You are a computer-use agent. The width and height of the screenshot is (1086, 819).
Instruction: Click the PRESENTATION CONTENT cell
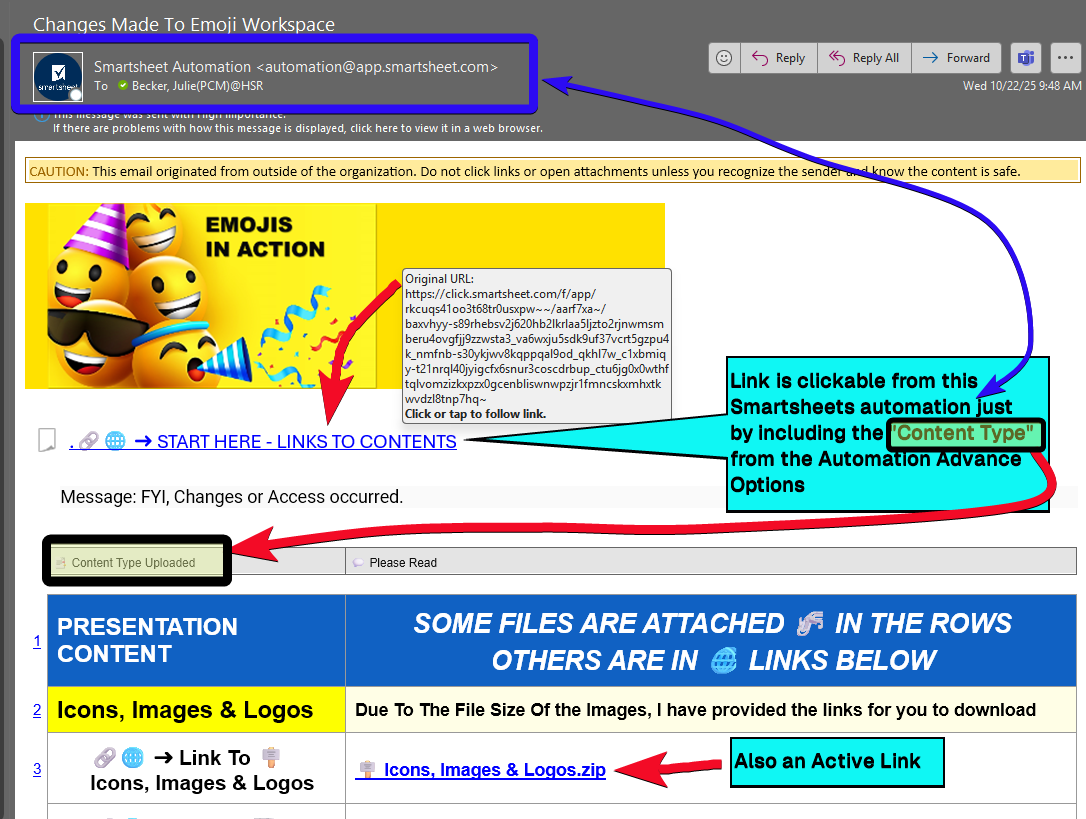click(x=197, y=640)
